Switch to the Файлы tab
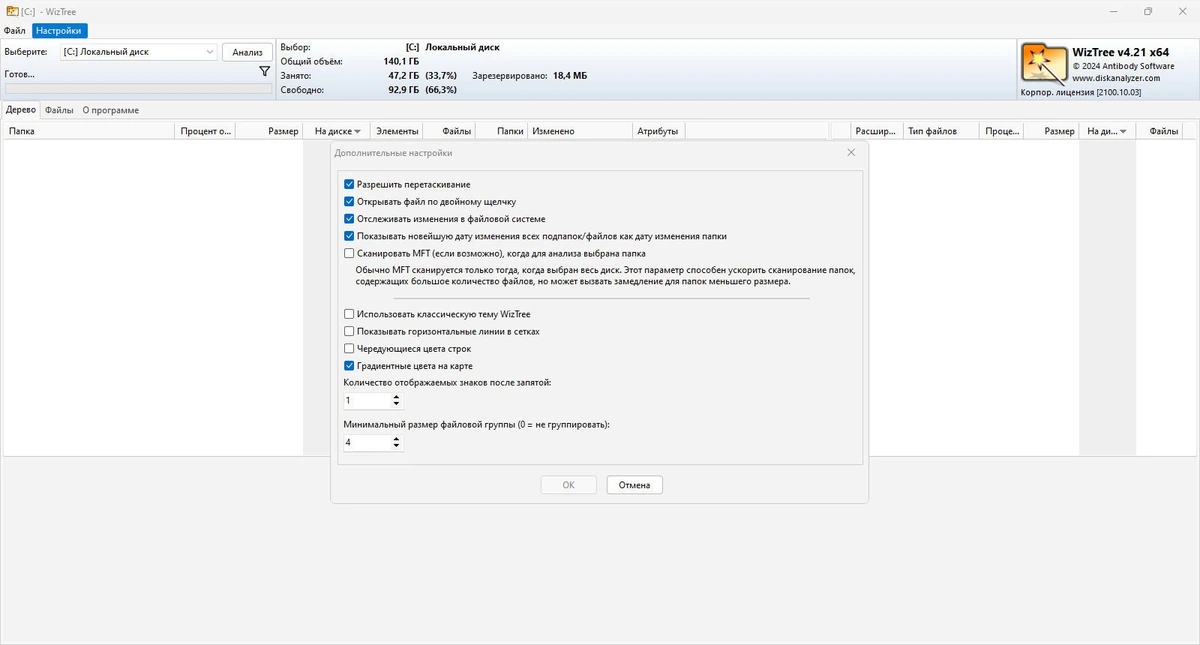The image size is (1200, 645). [59, 110]
